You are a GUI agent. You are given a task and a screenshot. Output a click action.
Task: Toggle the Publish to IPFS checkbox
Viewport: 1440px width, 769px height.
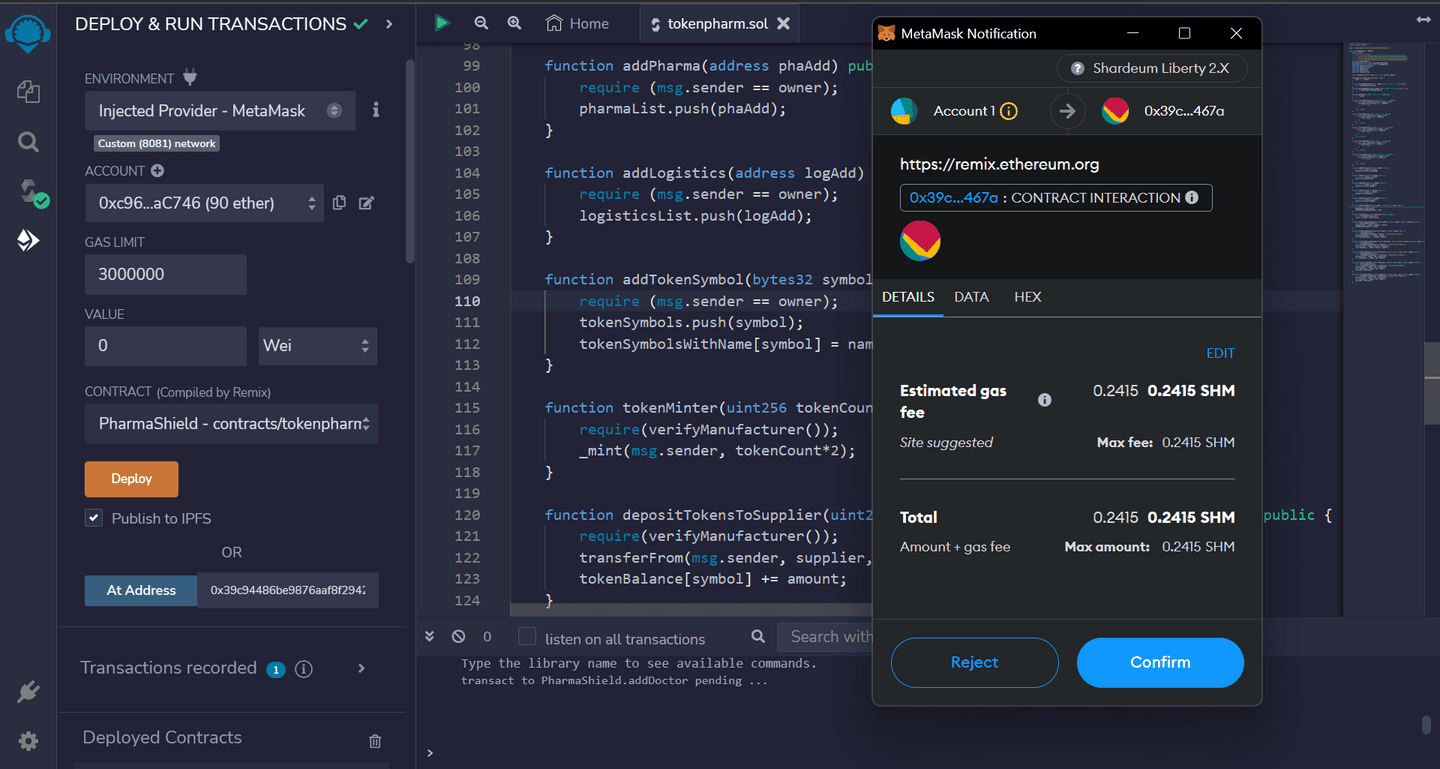coord(94,518)
